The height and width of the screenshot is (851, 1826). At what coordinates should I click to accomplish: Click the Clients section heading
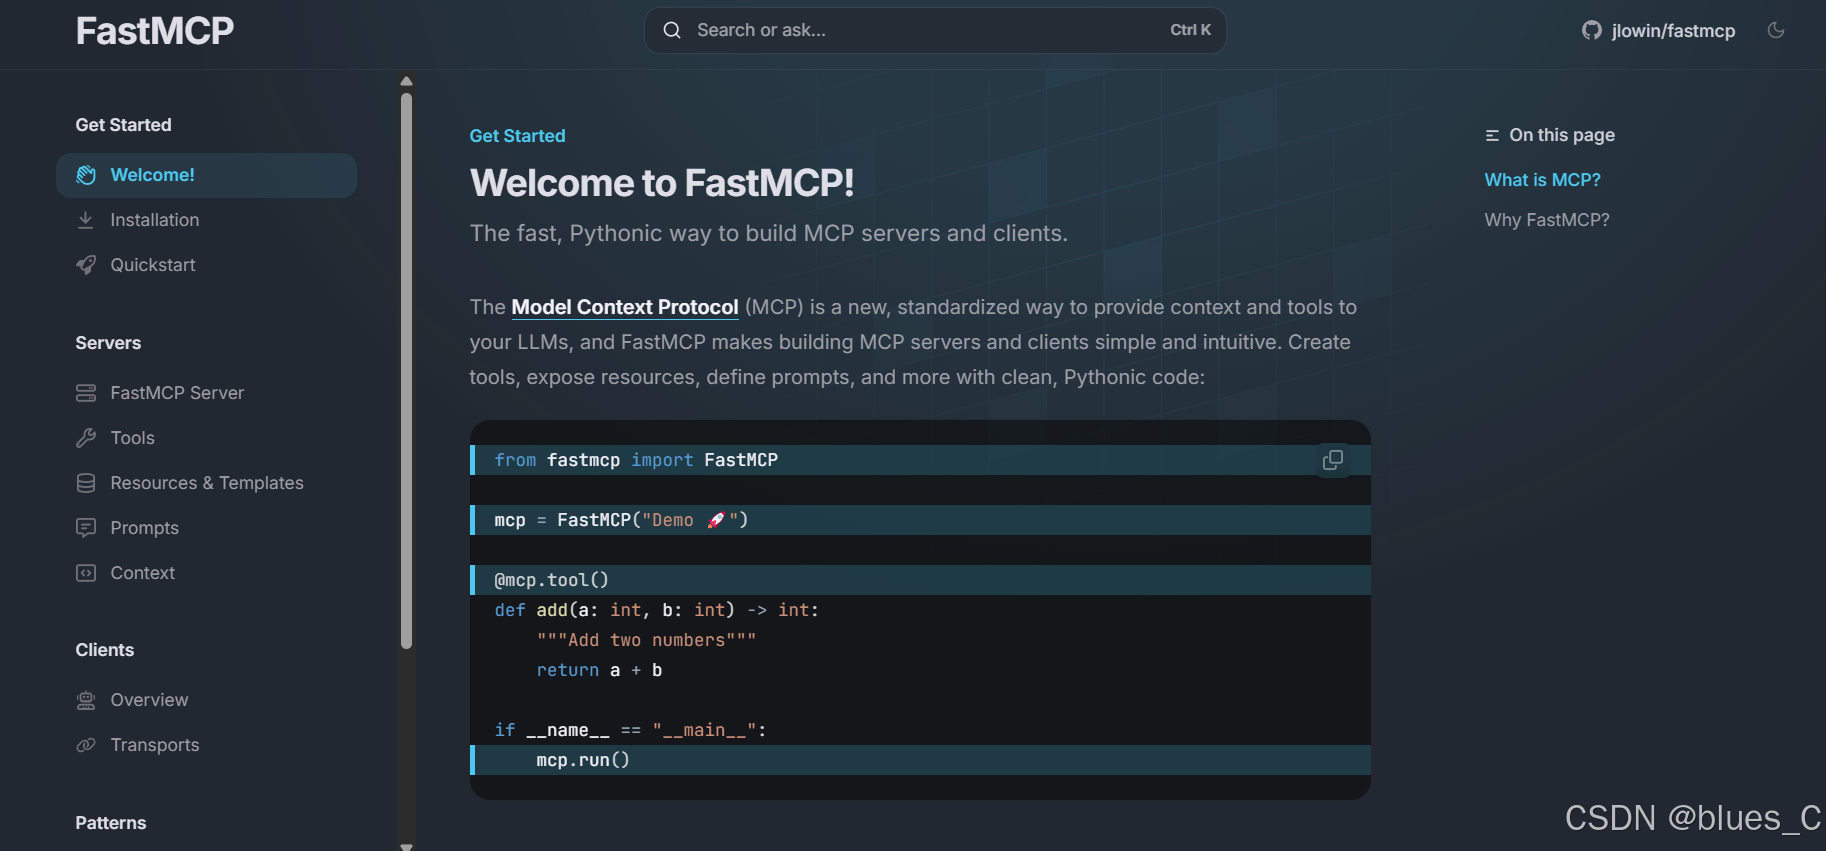tap(105, 650)
